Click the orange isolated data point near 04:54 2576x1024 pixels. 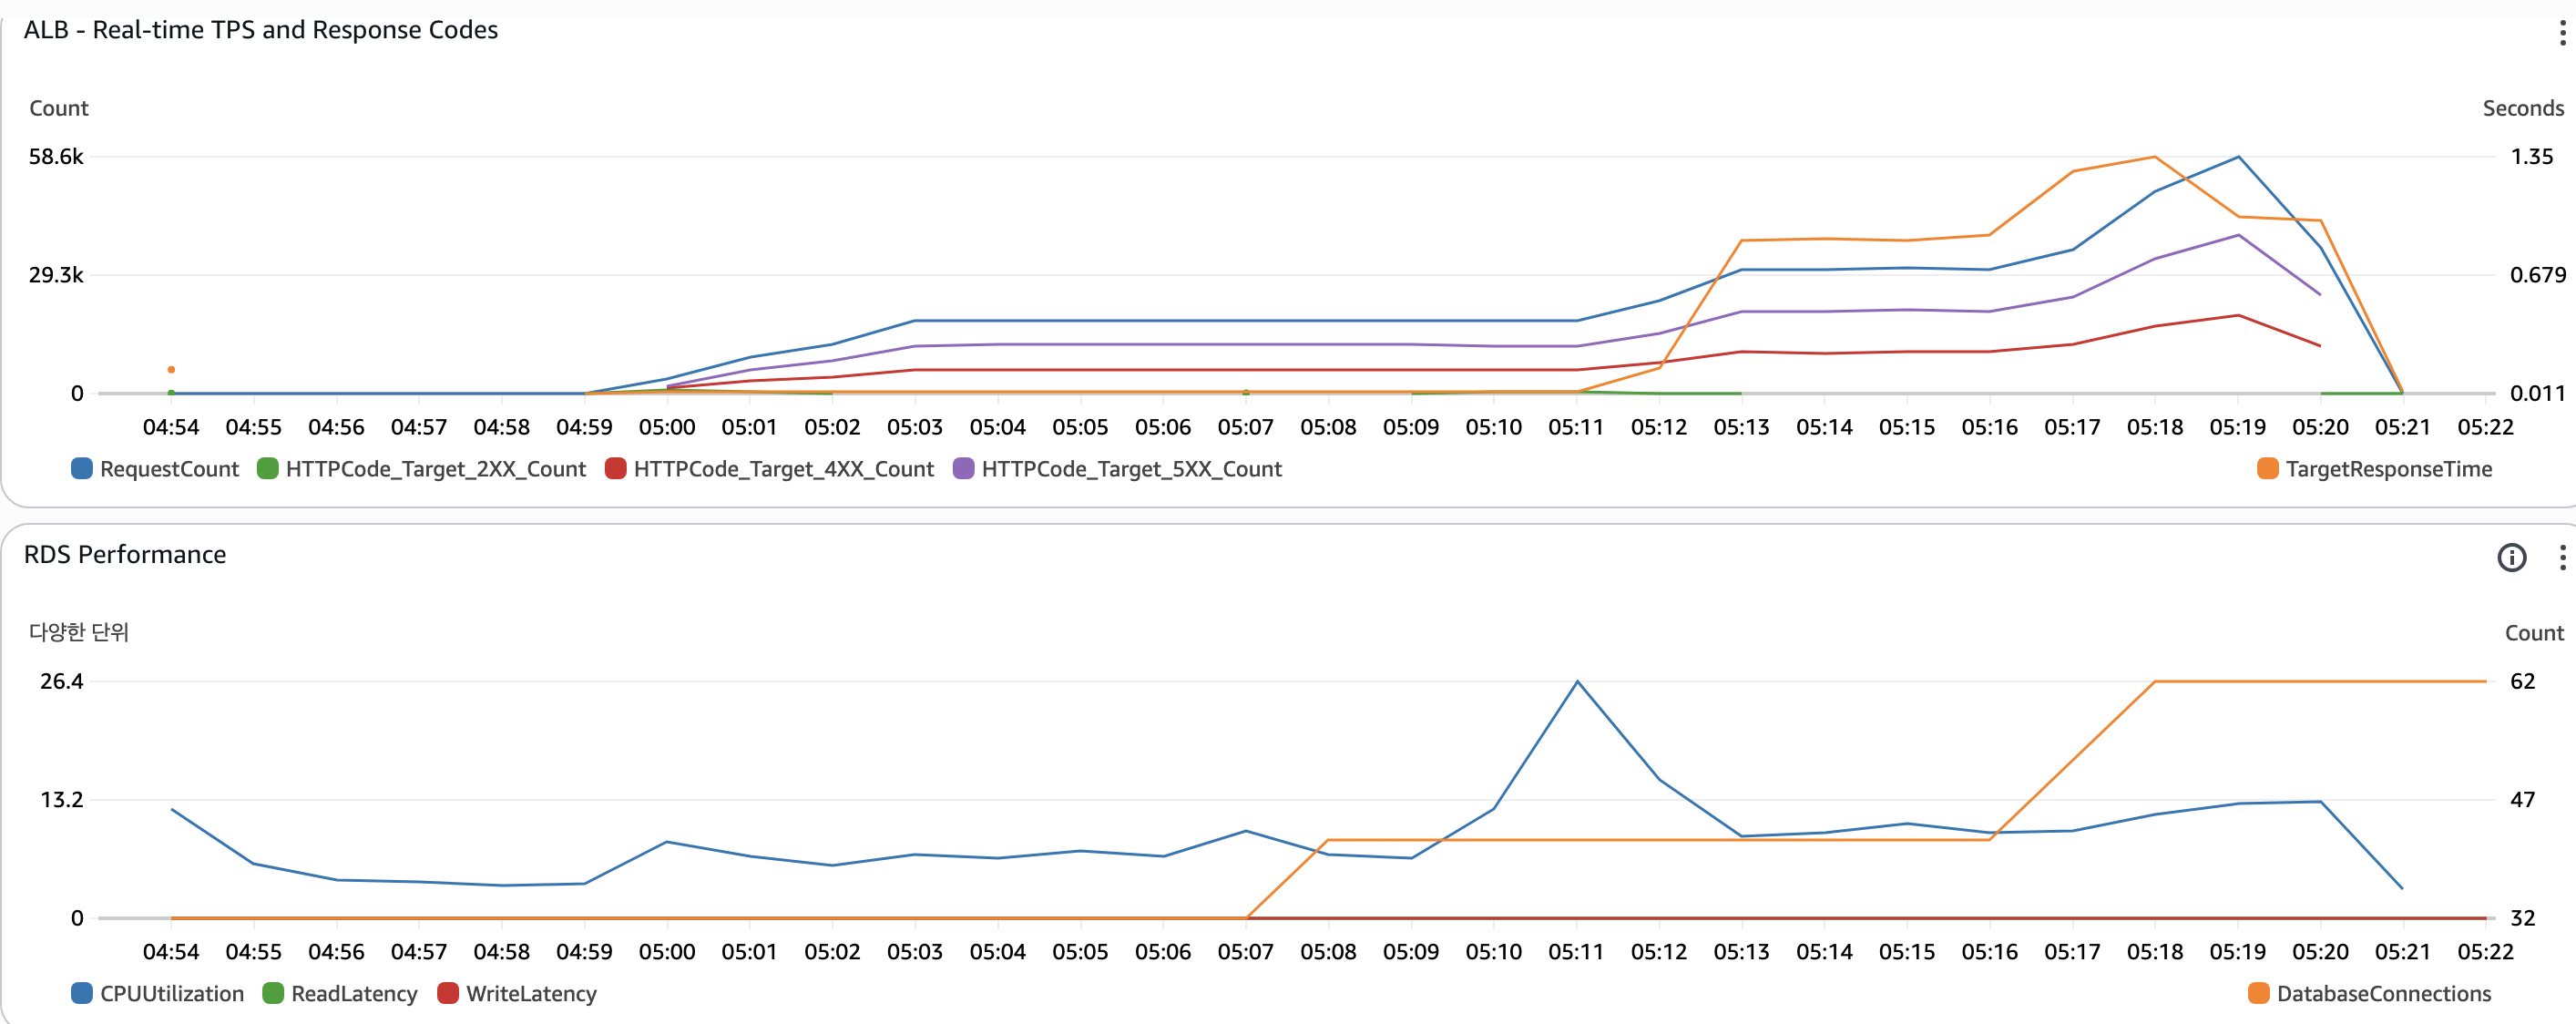(171, 370)
